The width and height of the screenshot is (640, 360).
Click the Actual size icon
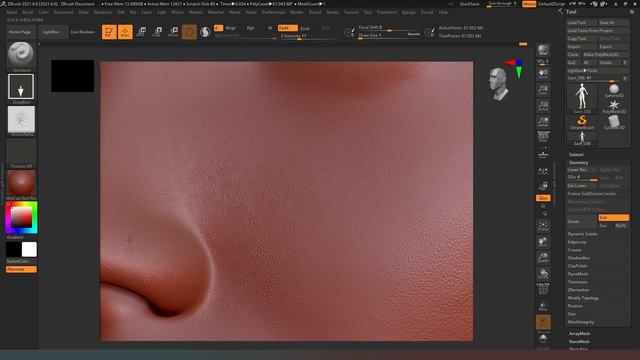pos(543,106)
